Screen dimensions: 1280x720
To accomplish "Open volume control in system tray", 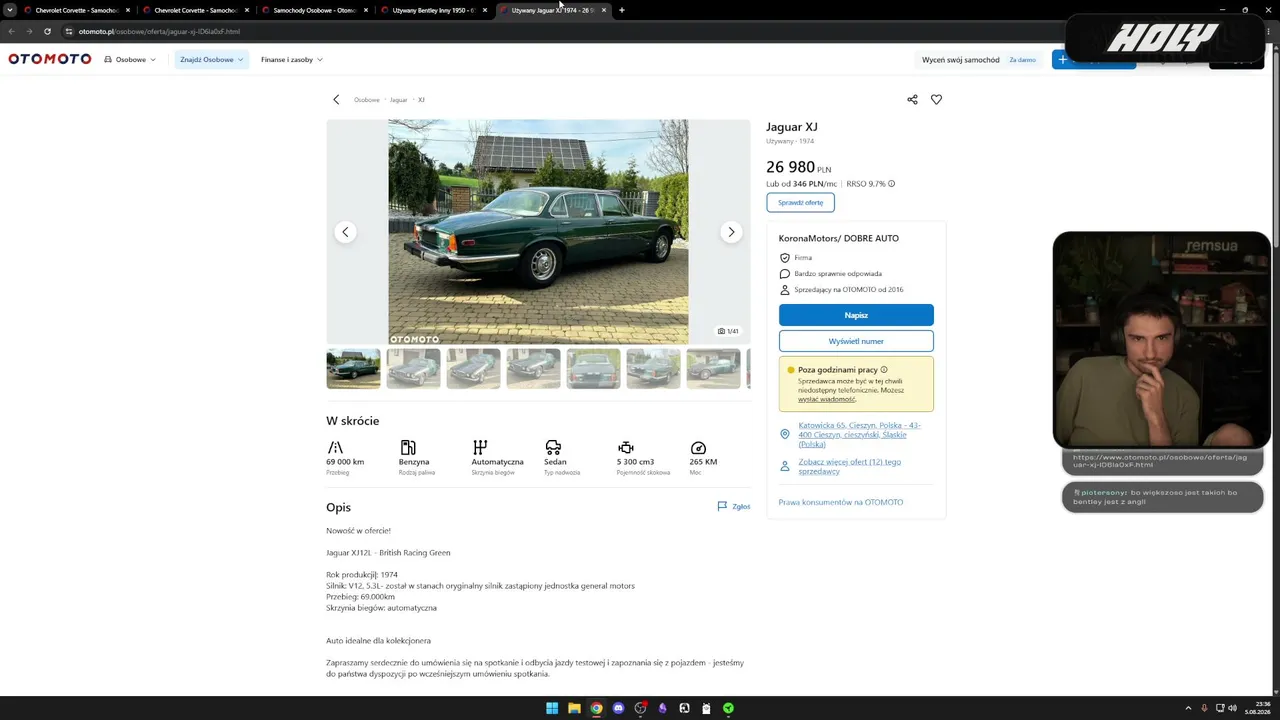I will pos(1232,708).
